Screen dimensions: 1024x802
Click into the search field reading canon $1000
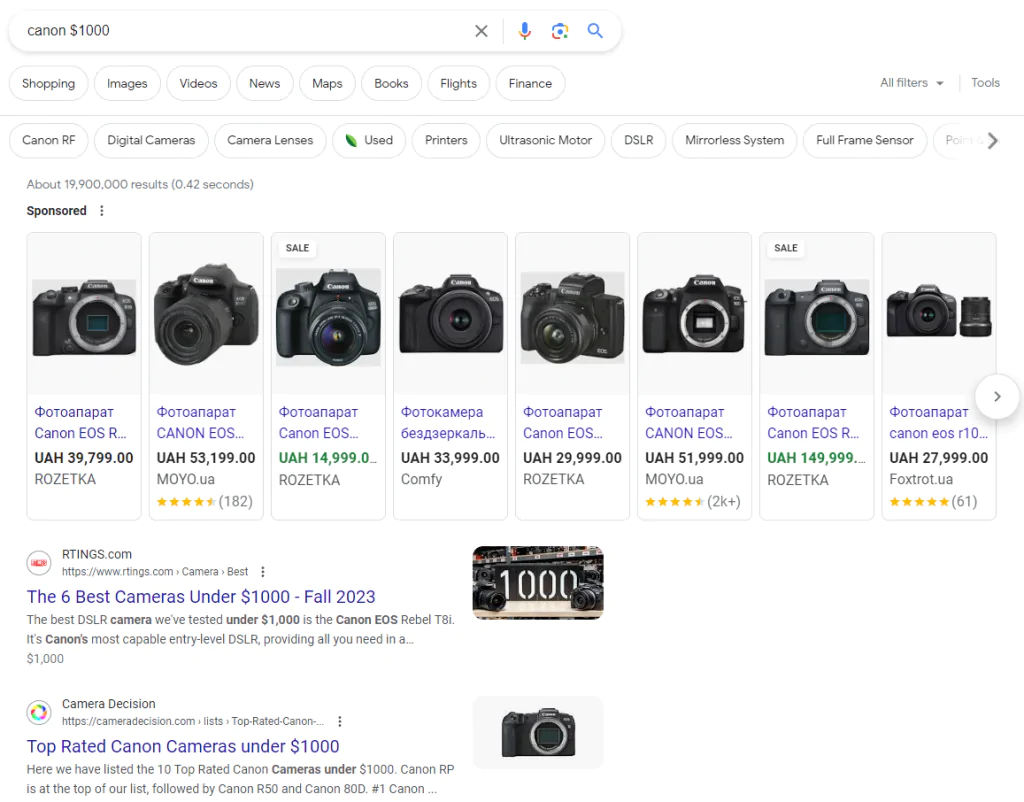tap(242, 31)
